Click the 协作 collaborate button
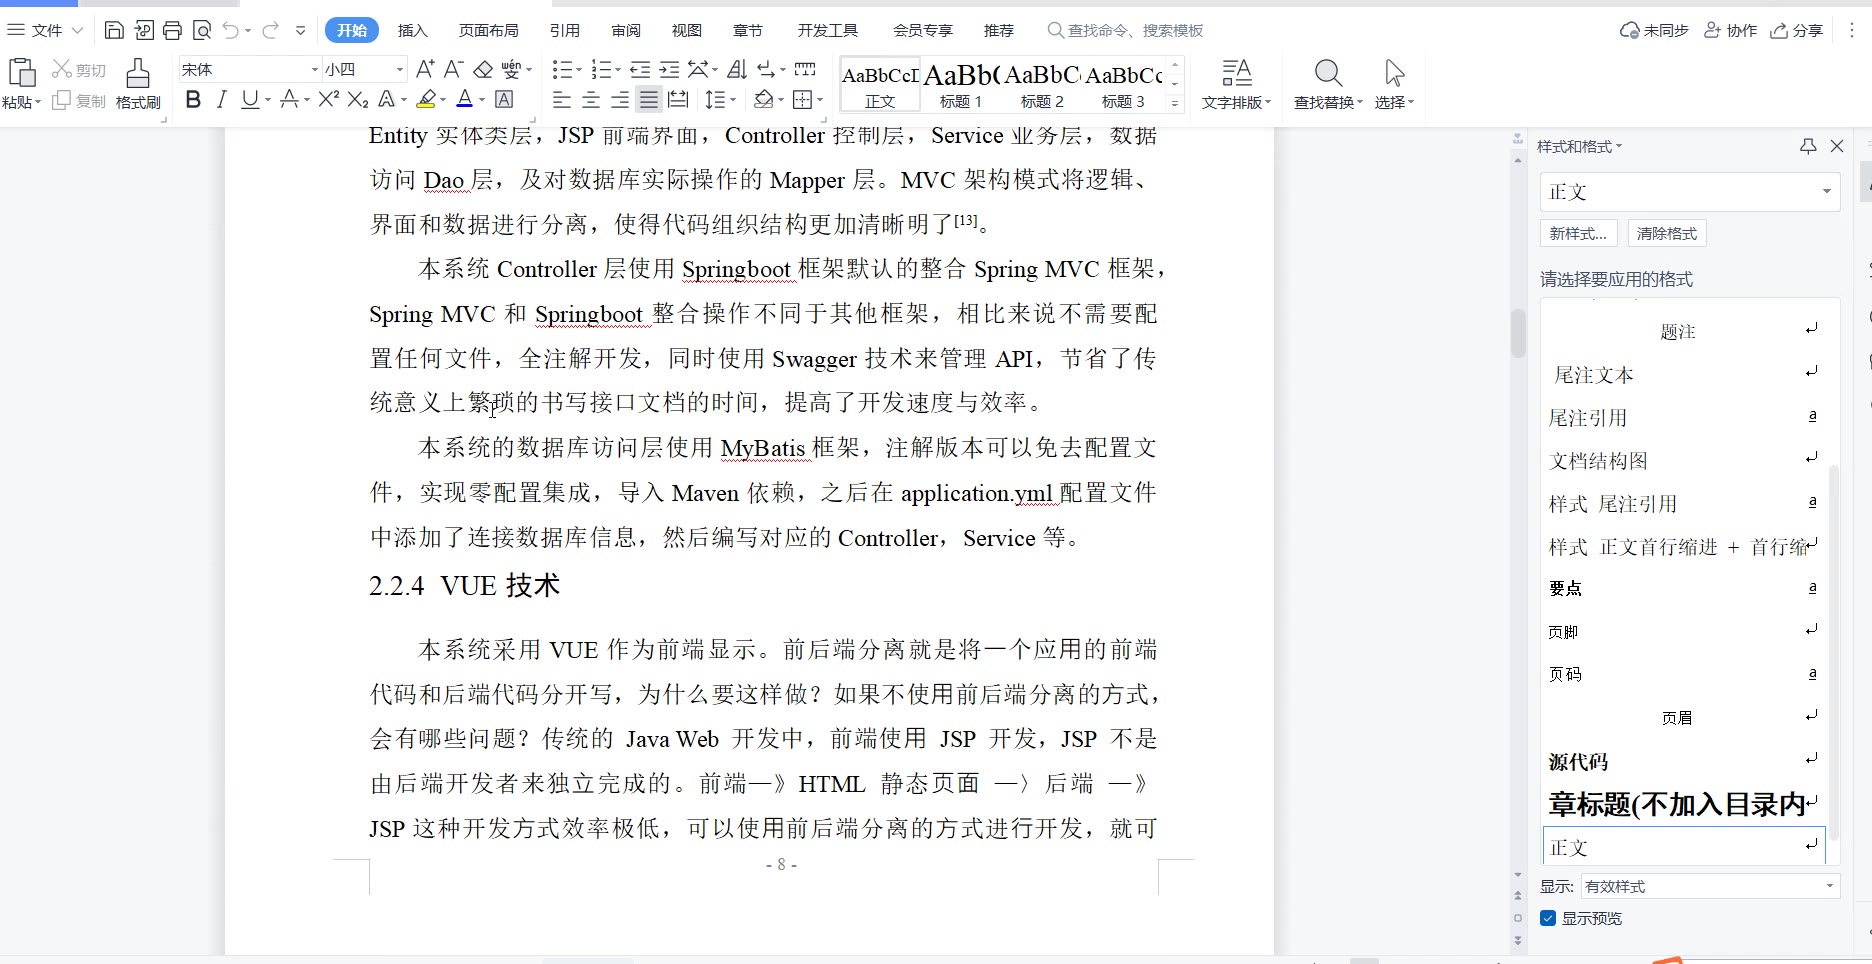The image size is (1872, 964). pyautogui.click(x=1730, y=30)
